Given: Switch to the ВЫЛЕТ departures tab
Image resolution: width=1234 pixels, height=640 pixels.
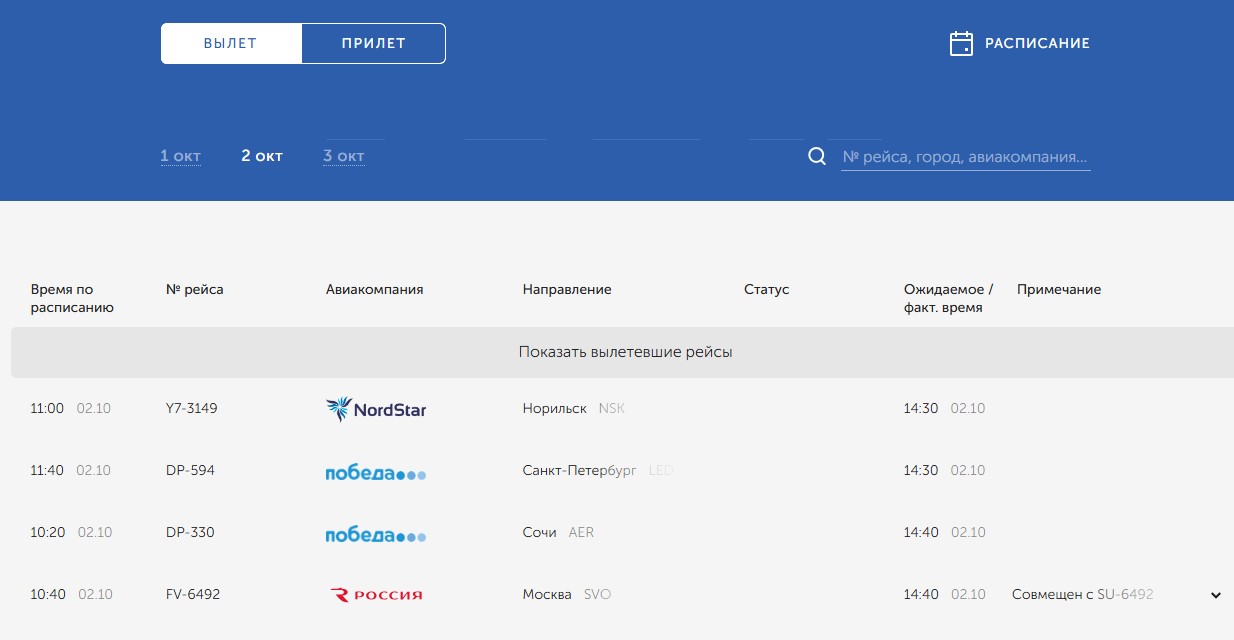Looking at the screenshot, I should coord(231,43).
